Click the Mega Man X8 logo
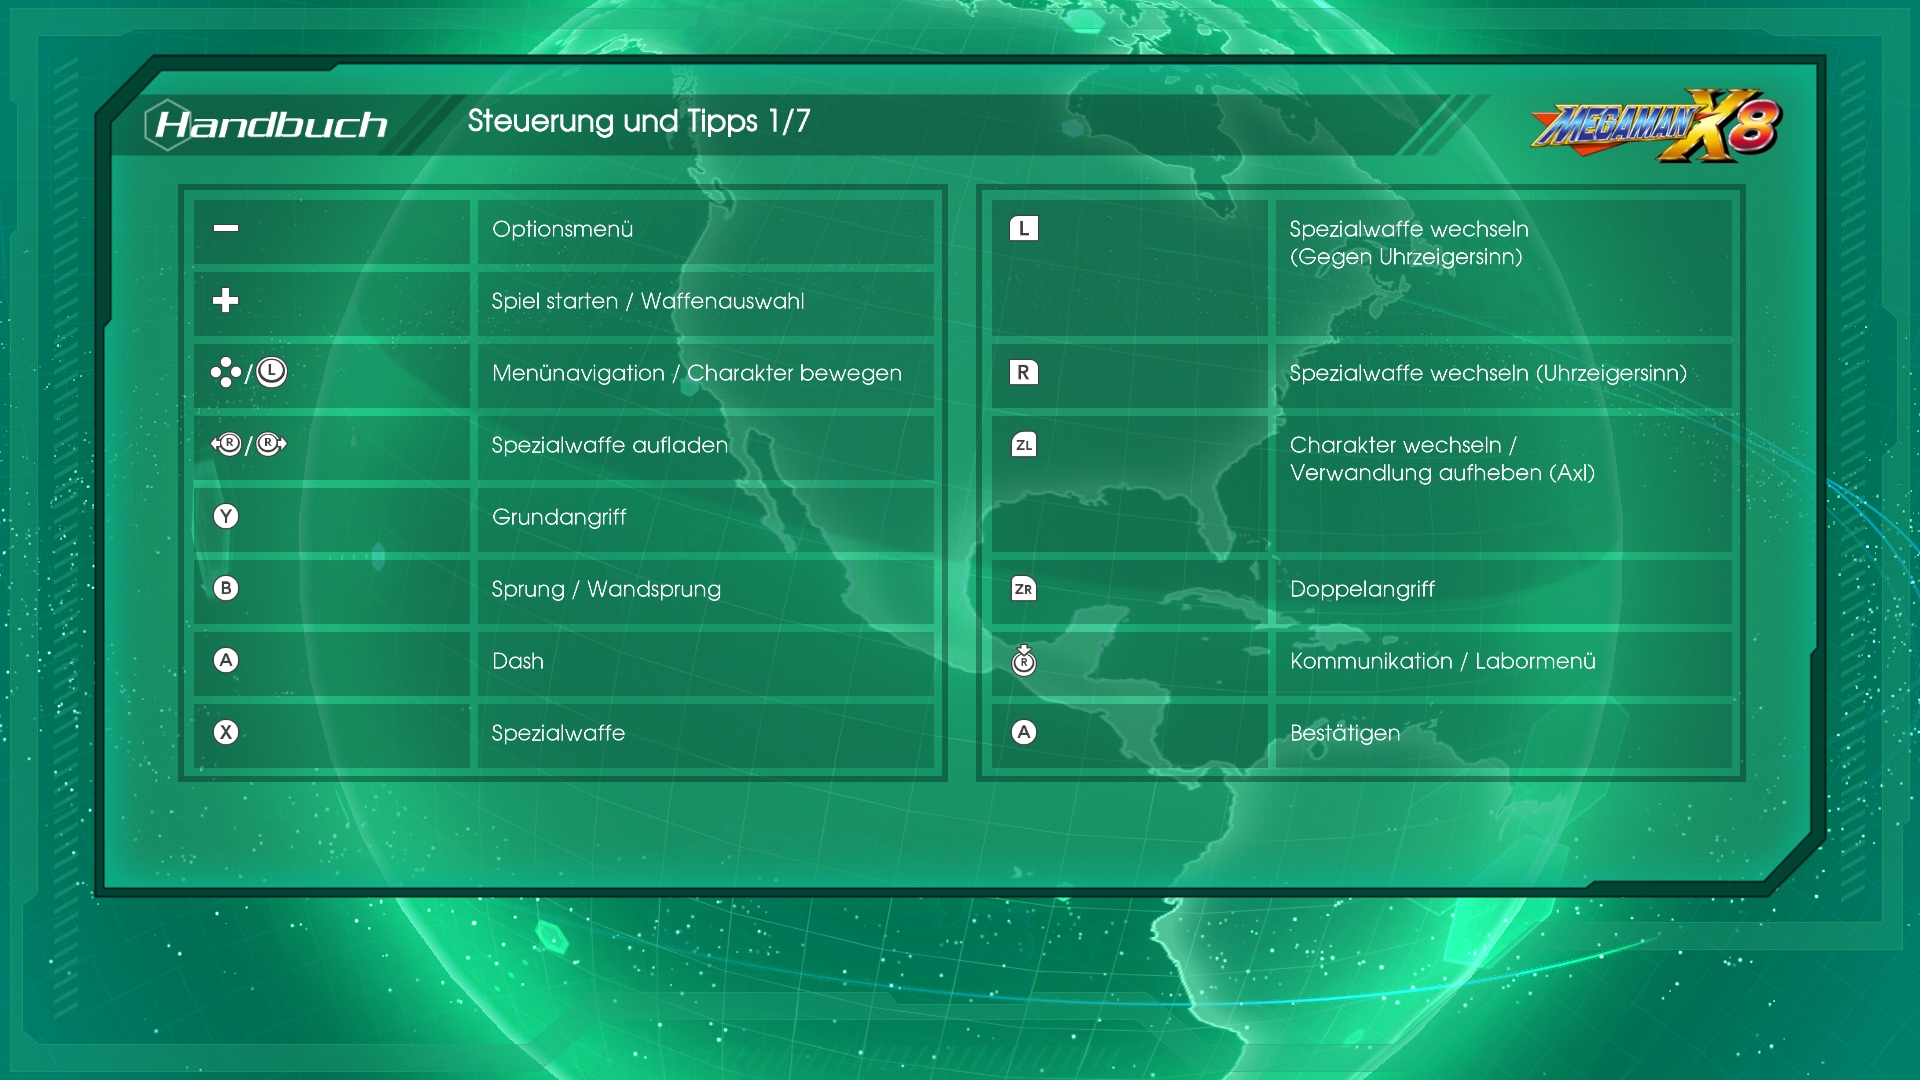 (x=1656, y=126)
